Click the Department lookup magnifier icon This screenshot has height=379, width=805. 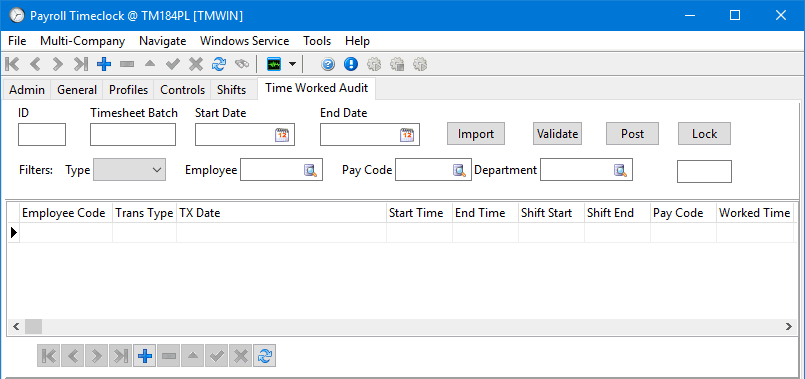point(621,170)
